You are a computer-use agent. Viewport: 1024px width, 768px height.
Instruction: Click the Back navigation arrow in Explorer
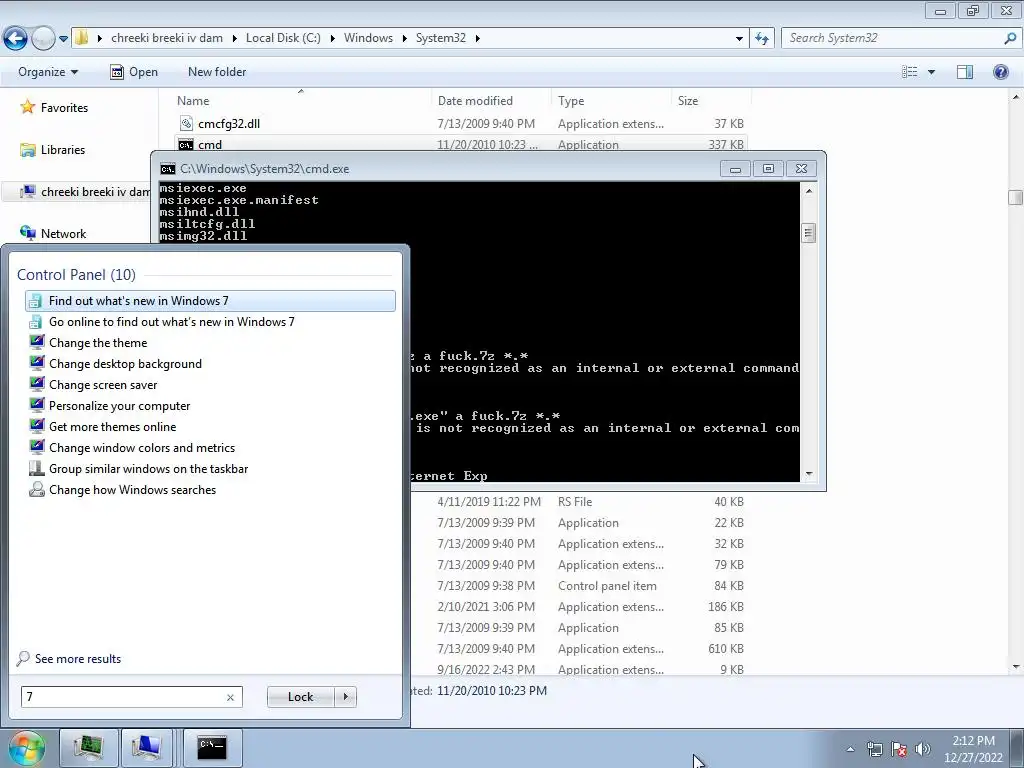(16, 38)
